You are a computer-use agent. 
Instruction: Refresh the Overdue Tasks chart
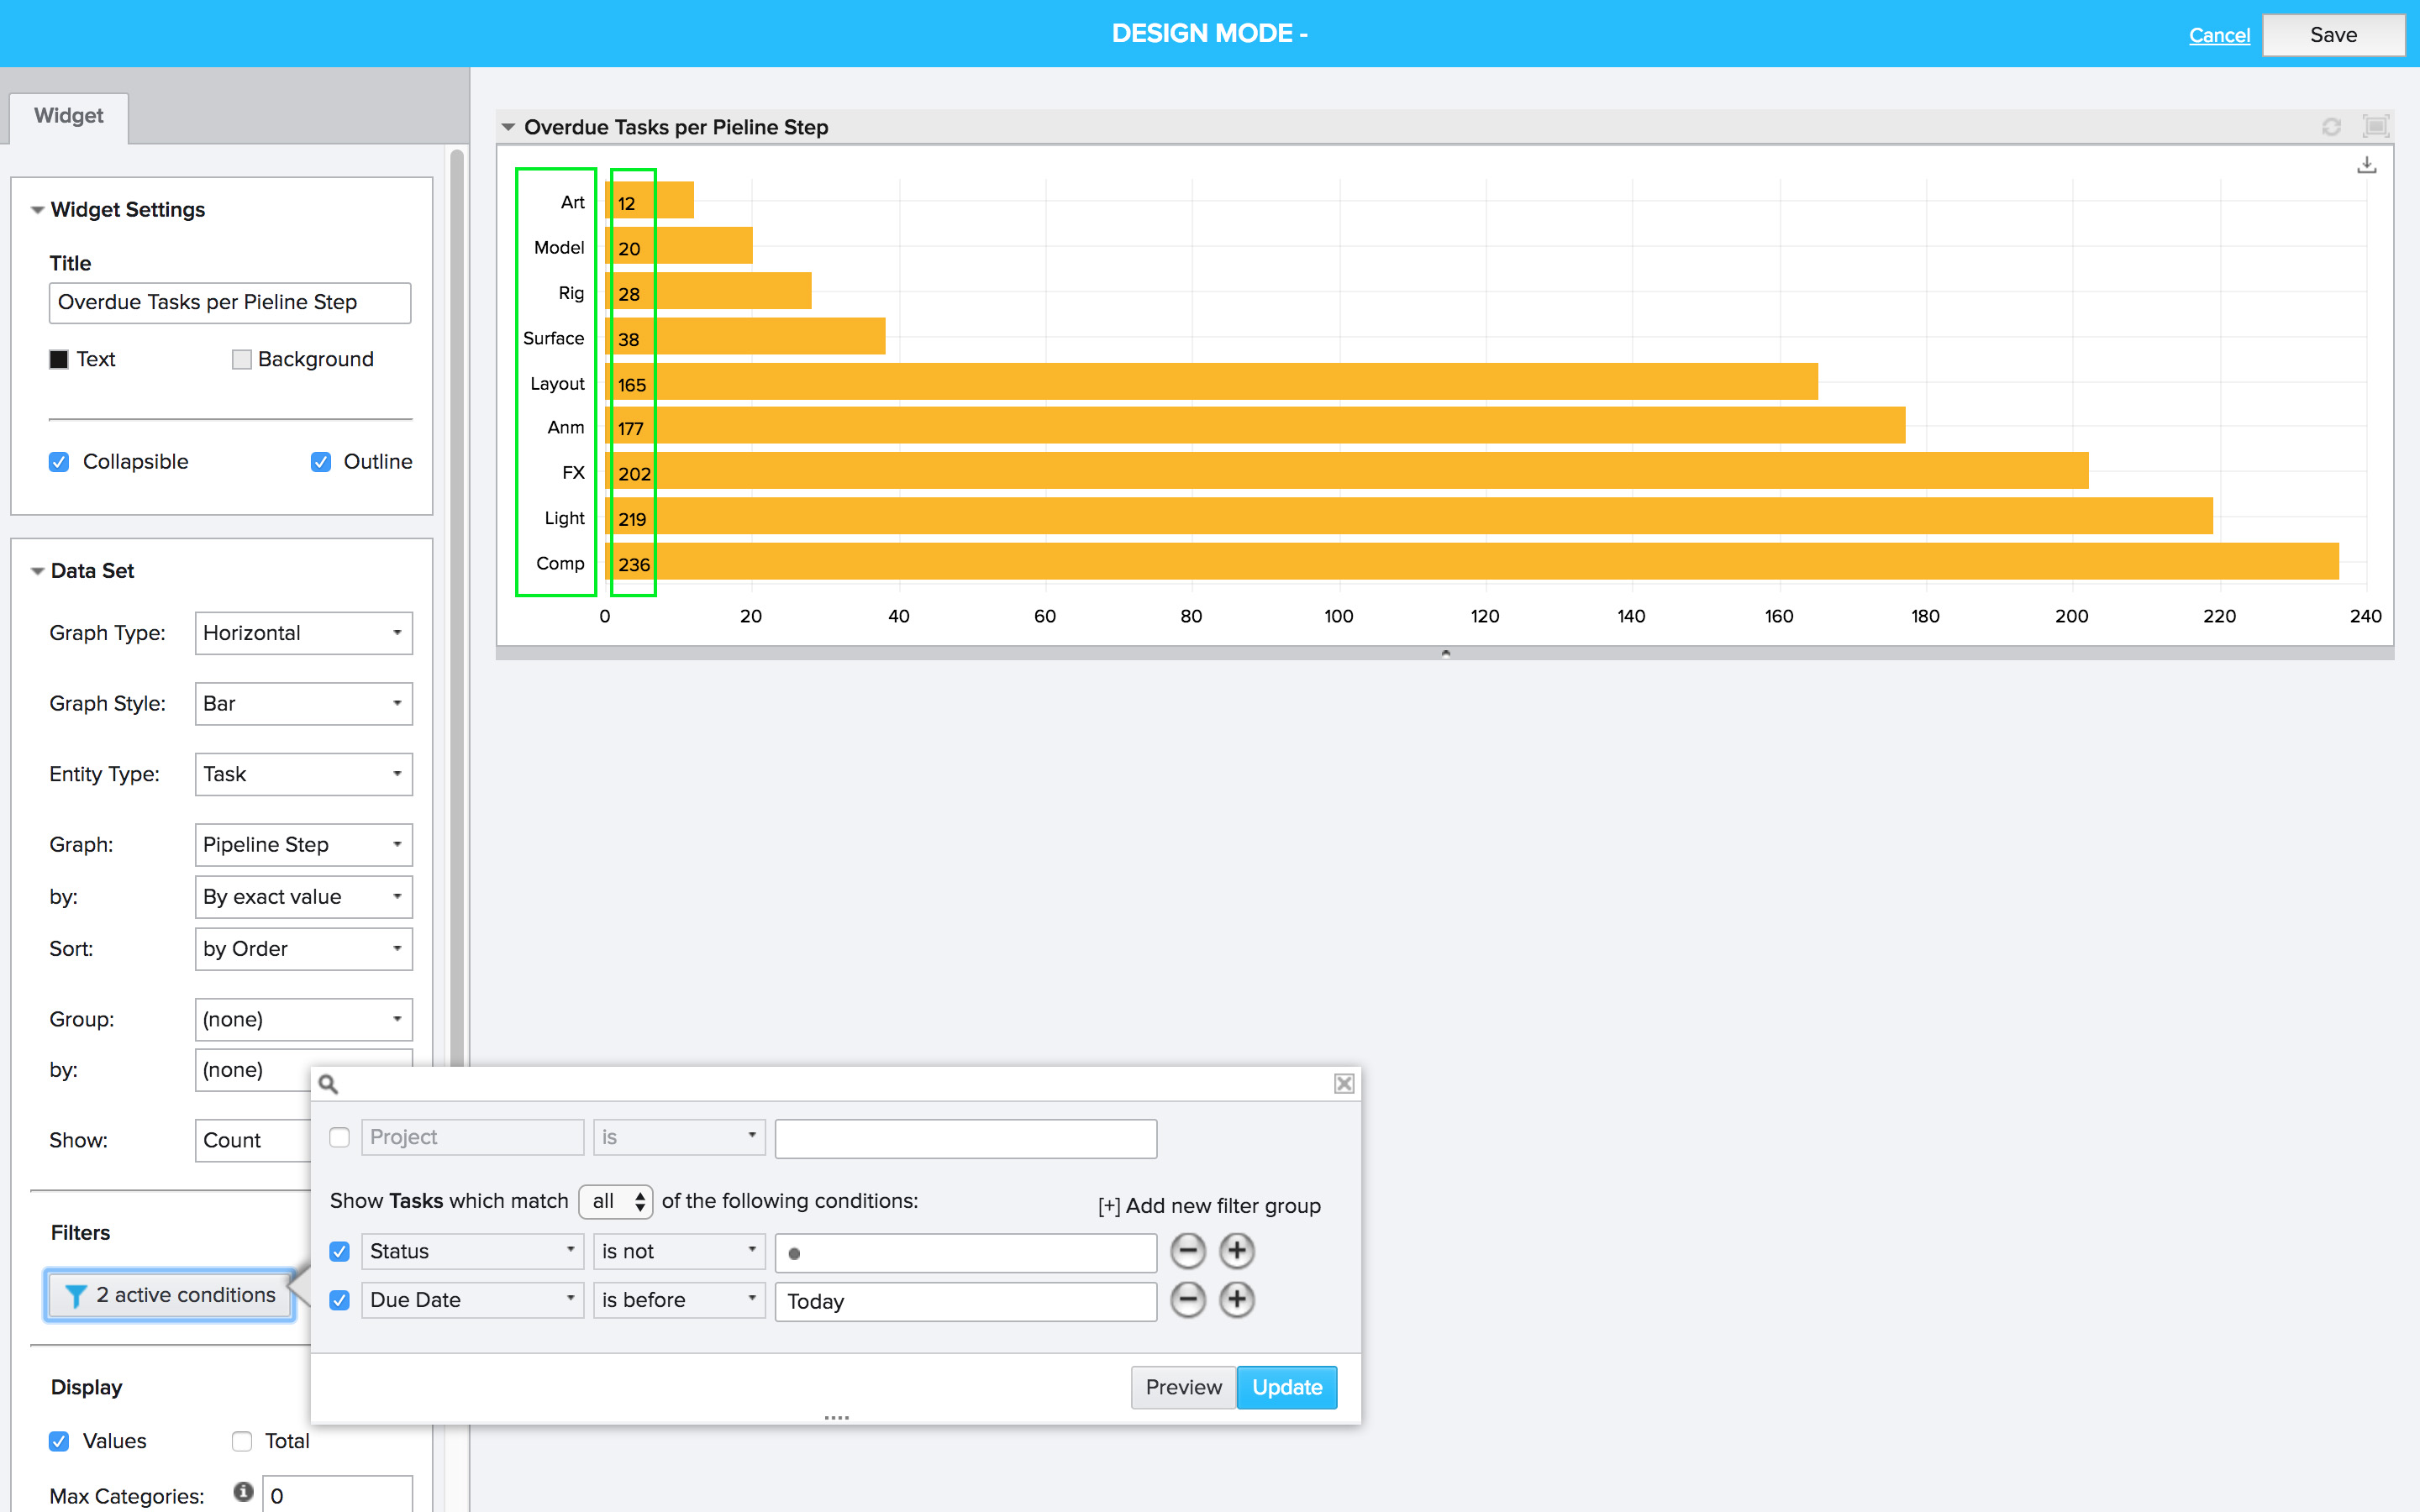2332,126
